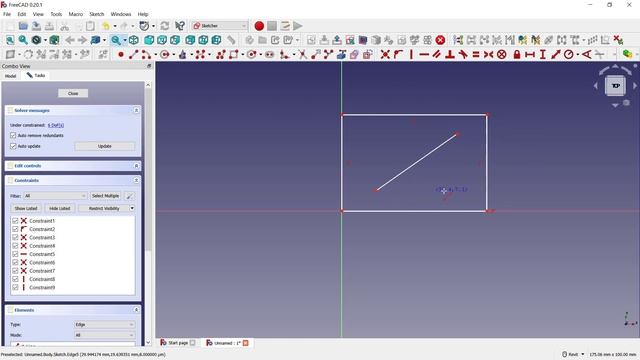The width and height of the screenshot is (640, 360).
Task: Uncheck Constraint8 checkbox
Action: click(x=15, y=279)
